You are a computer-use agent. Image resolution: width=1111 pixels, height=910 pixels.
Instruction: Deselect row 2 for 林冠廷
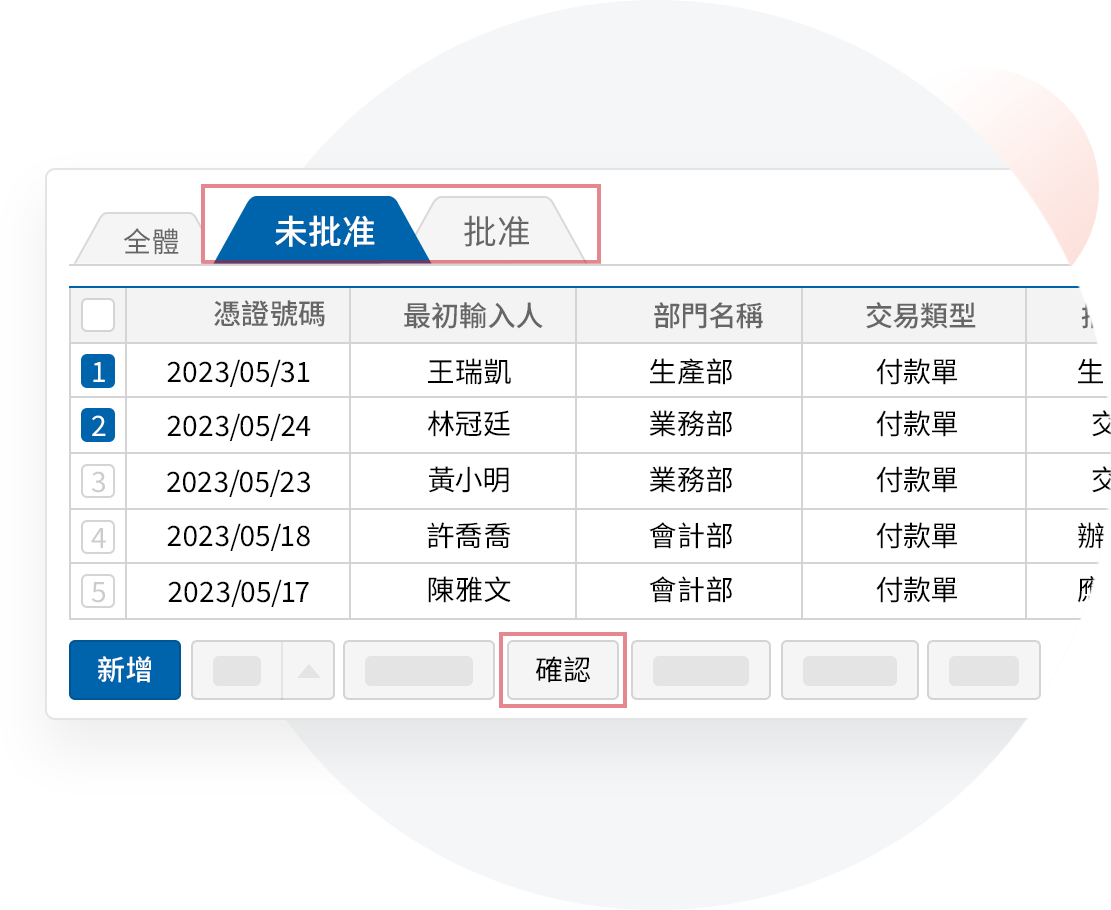(97, 425)
